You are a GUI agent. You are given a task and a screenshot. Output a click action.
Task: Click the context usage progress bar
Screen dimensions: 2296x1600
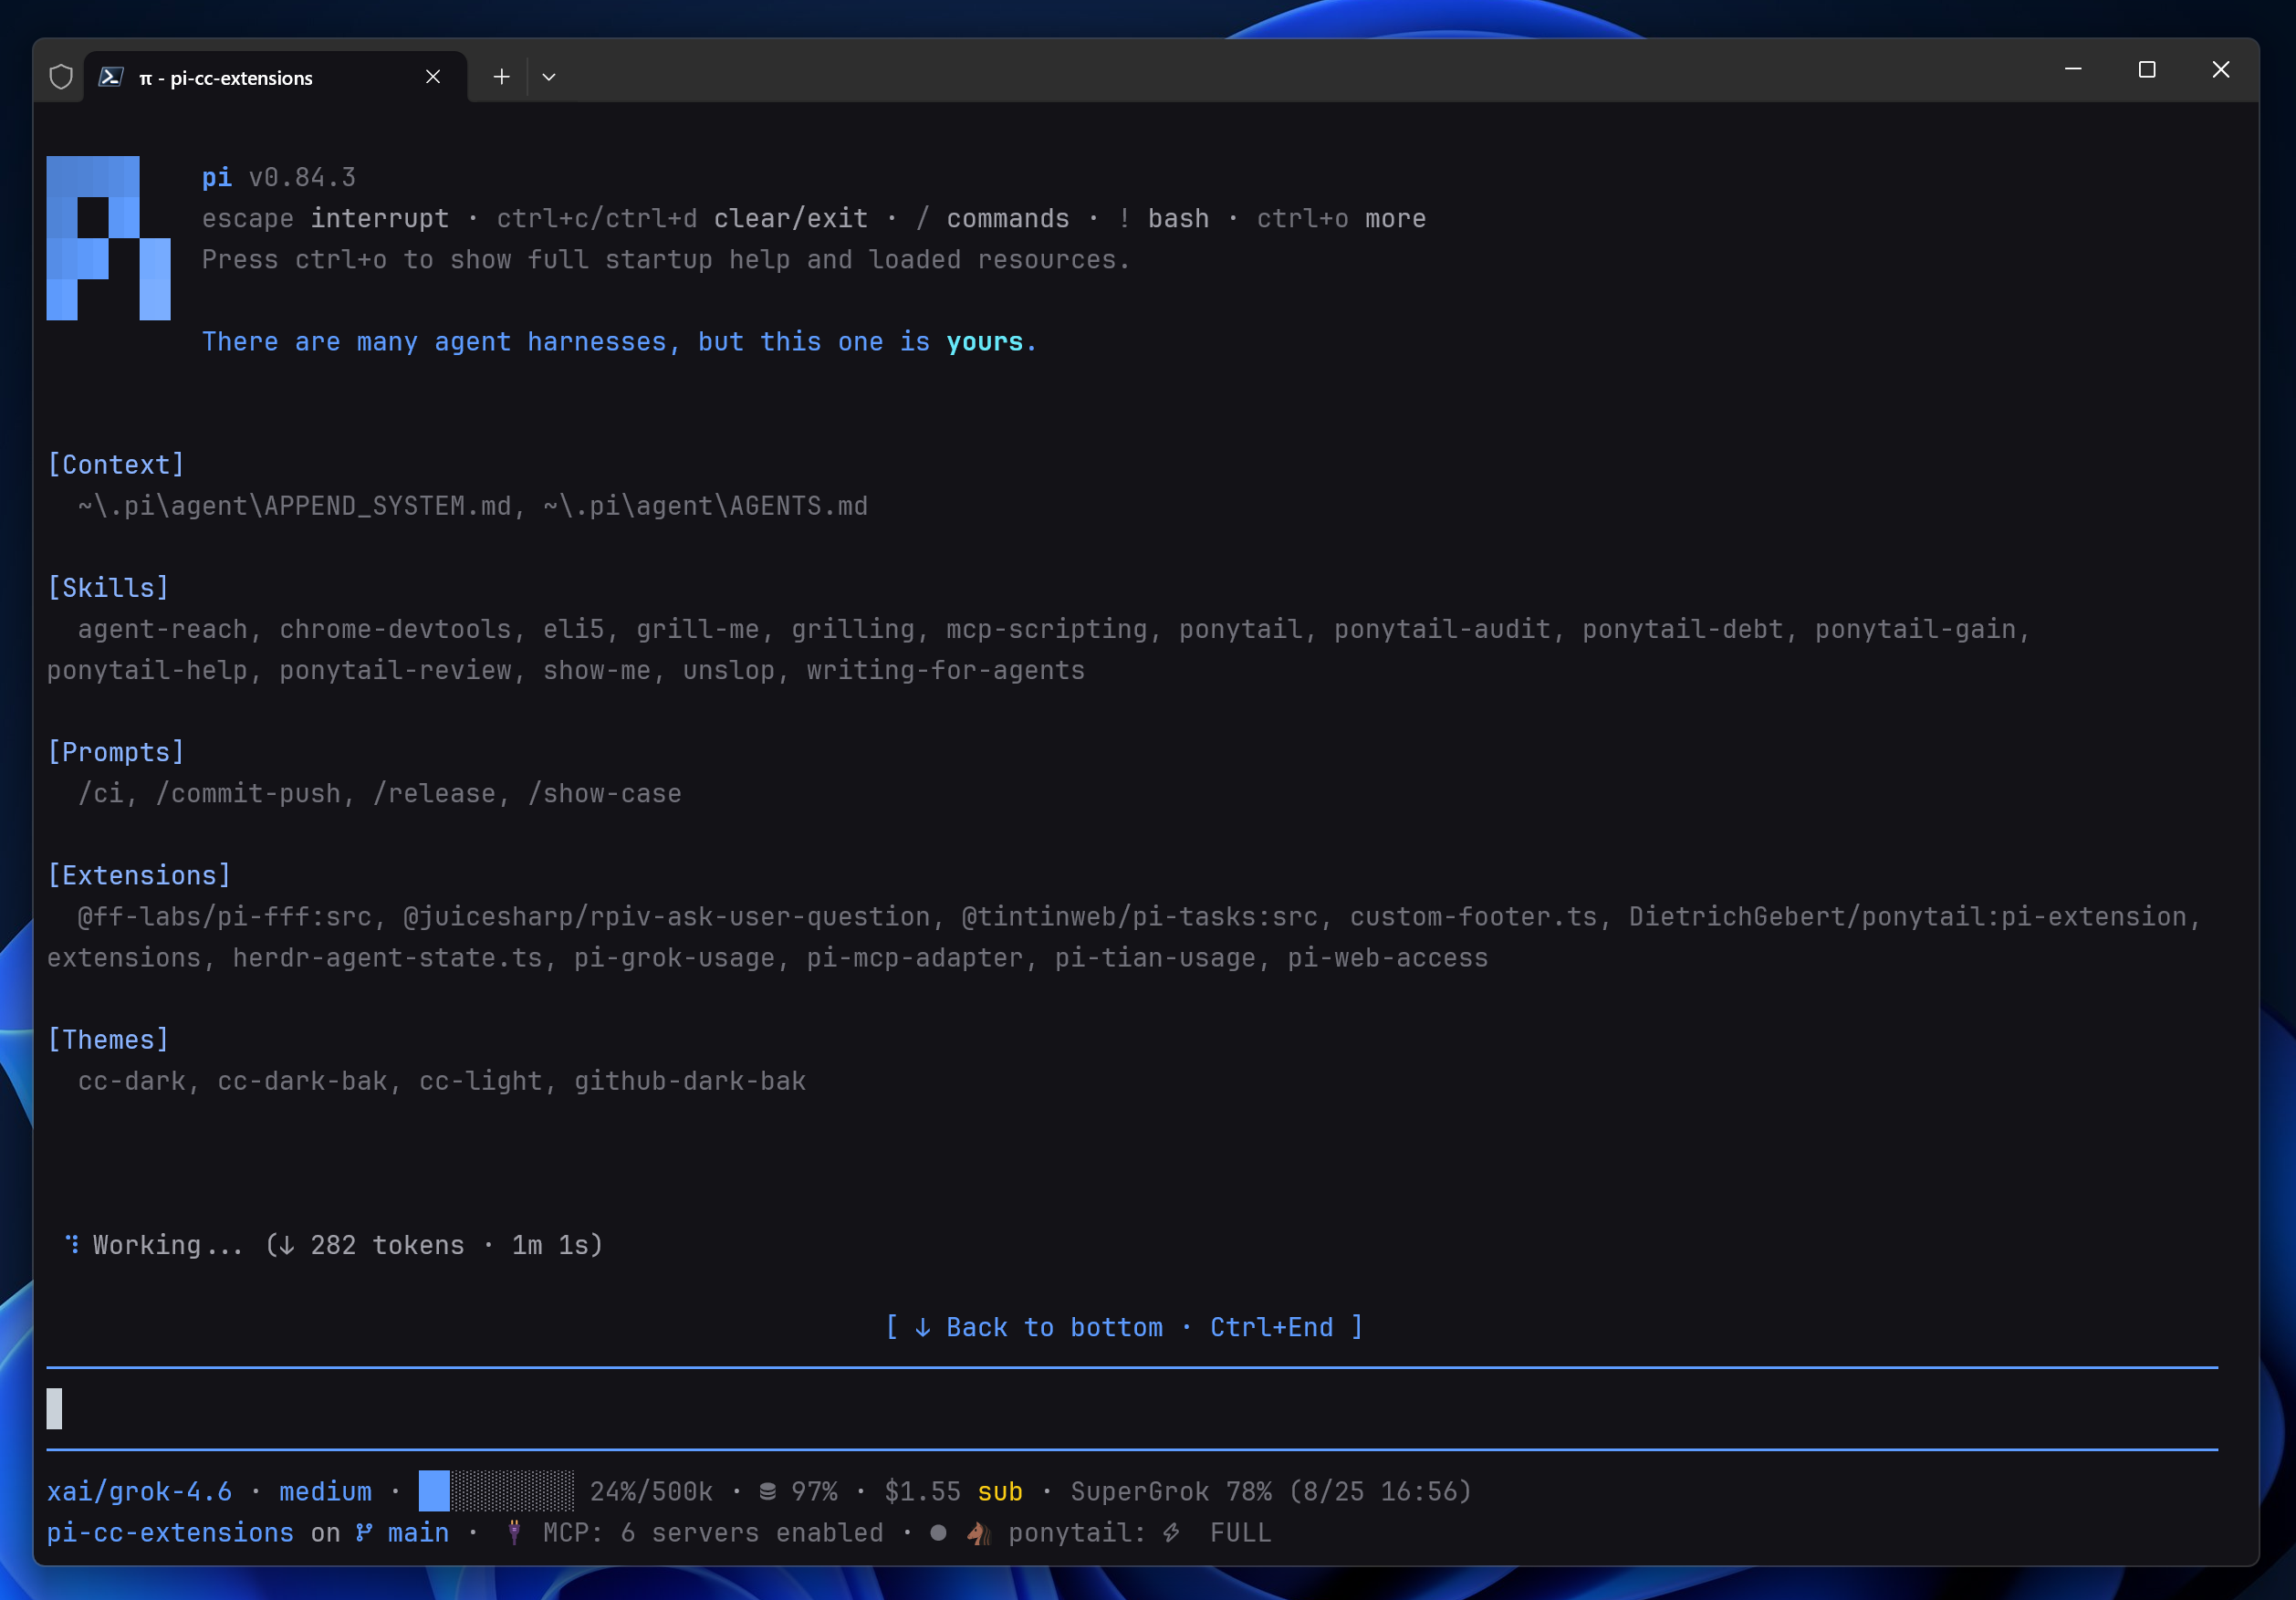point(496,1491)
